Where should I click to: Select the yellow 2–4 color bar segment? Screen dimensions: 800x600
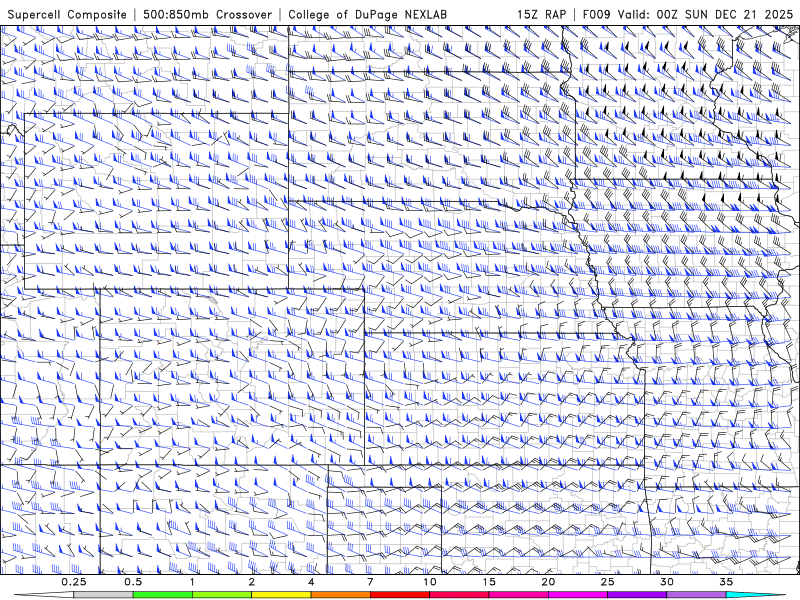click(281, 595)
